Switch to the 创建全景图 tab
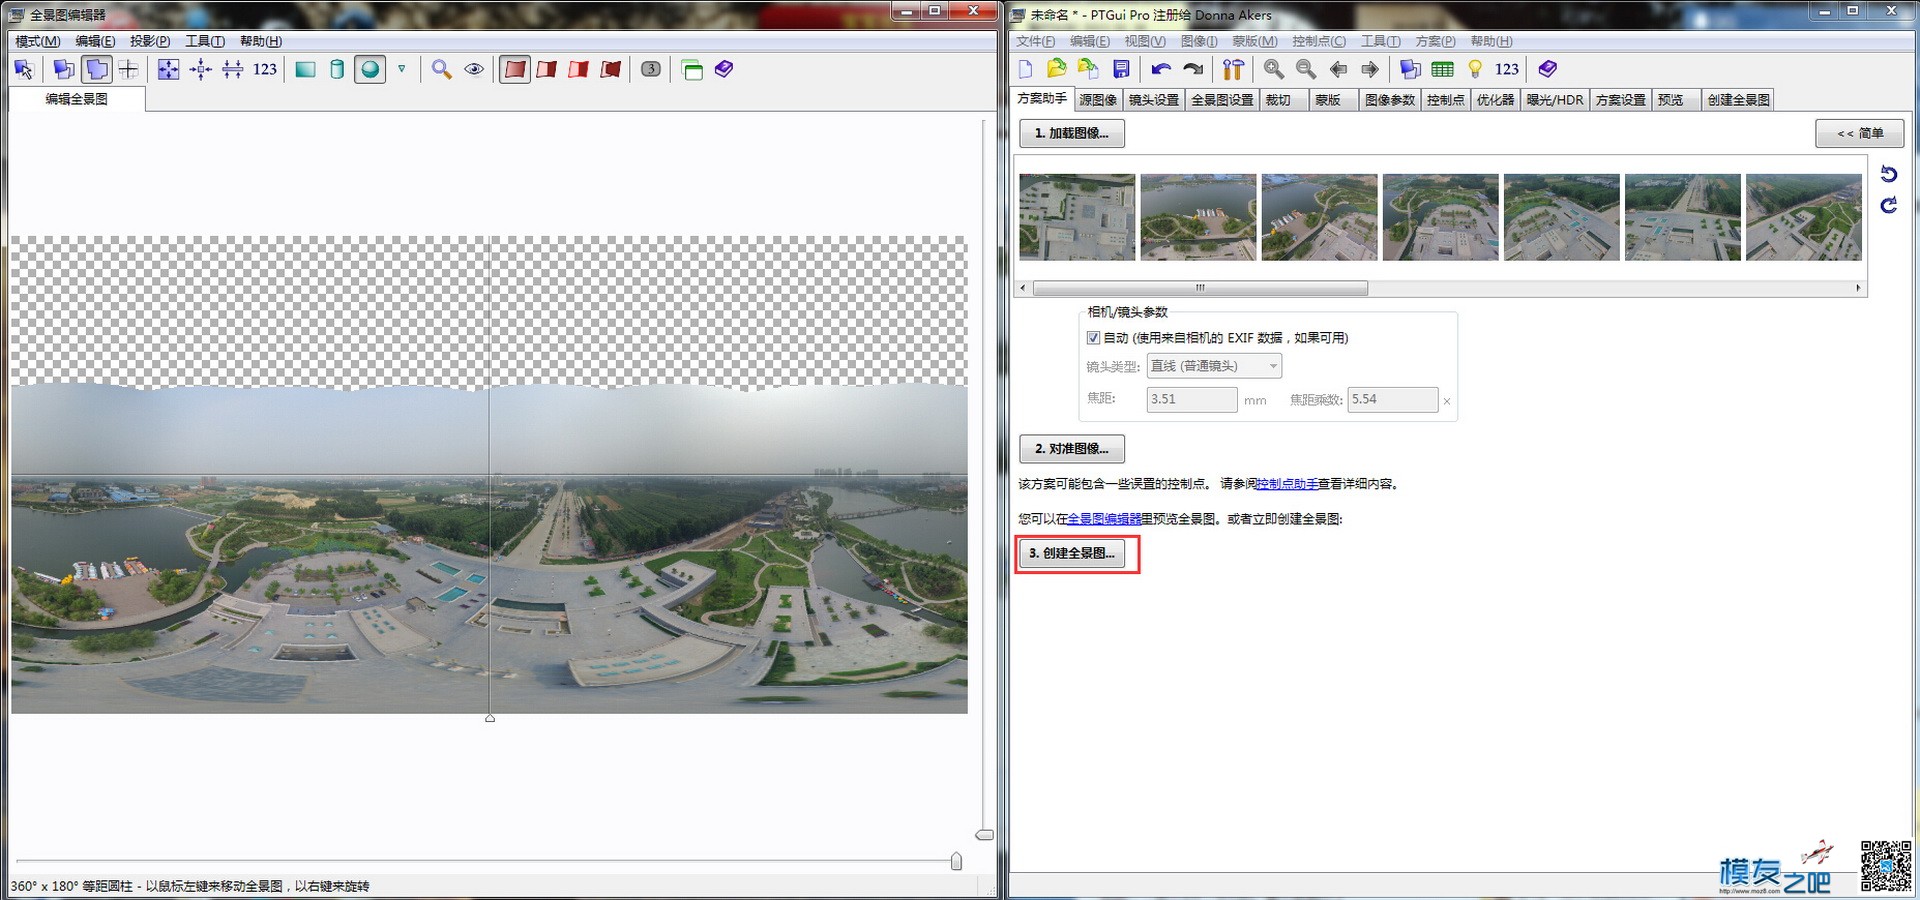1920x900 pixels. tap(1739, 100)
